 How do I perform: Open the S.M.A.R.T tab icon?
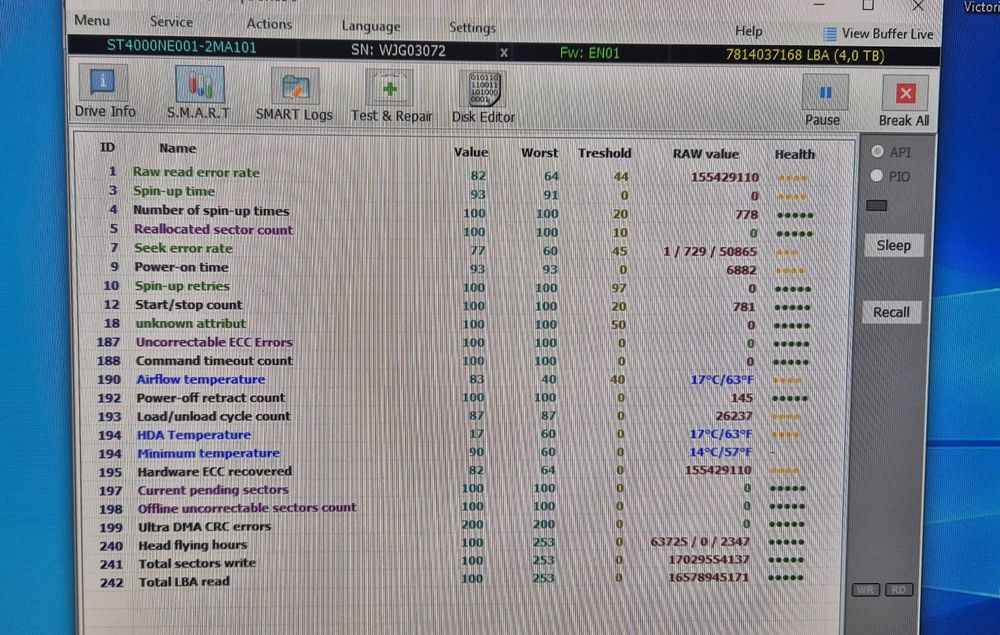200,84
